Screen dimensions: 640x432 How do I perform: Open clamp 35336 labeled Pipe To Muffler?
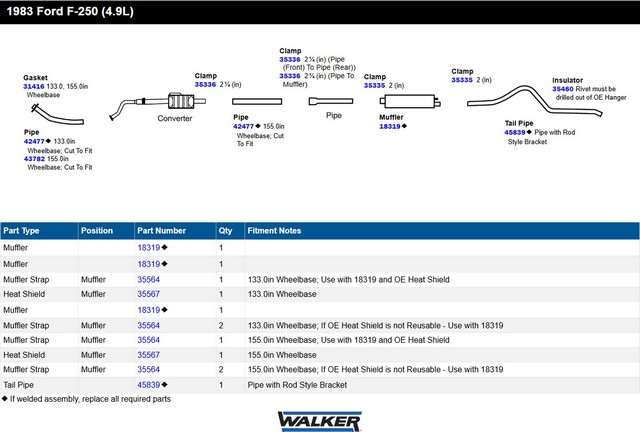(x=290, y=76)
